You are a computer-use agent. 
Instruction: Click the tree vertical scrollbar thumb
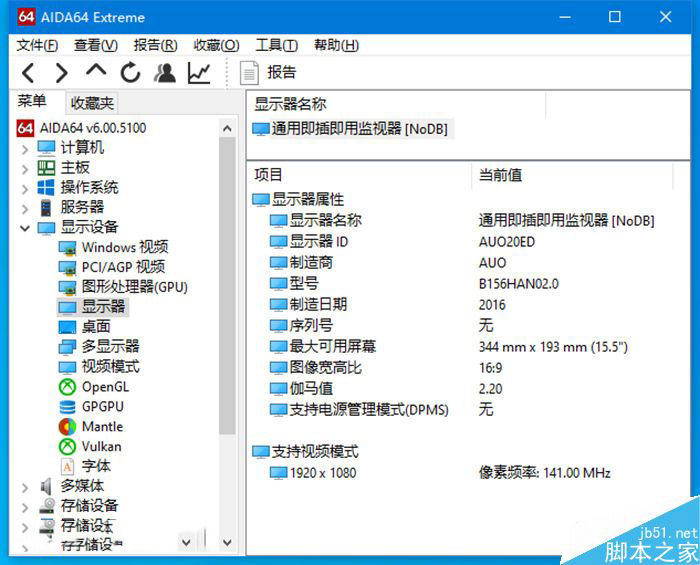[x=227, y=286]
